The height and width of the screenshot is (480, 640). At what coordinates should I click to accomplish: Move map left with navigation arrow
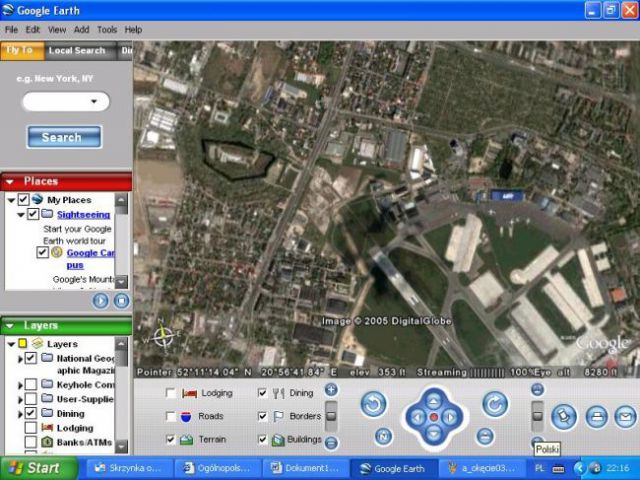[418, 418]
